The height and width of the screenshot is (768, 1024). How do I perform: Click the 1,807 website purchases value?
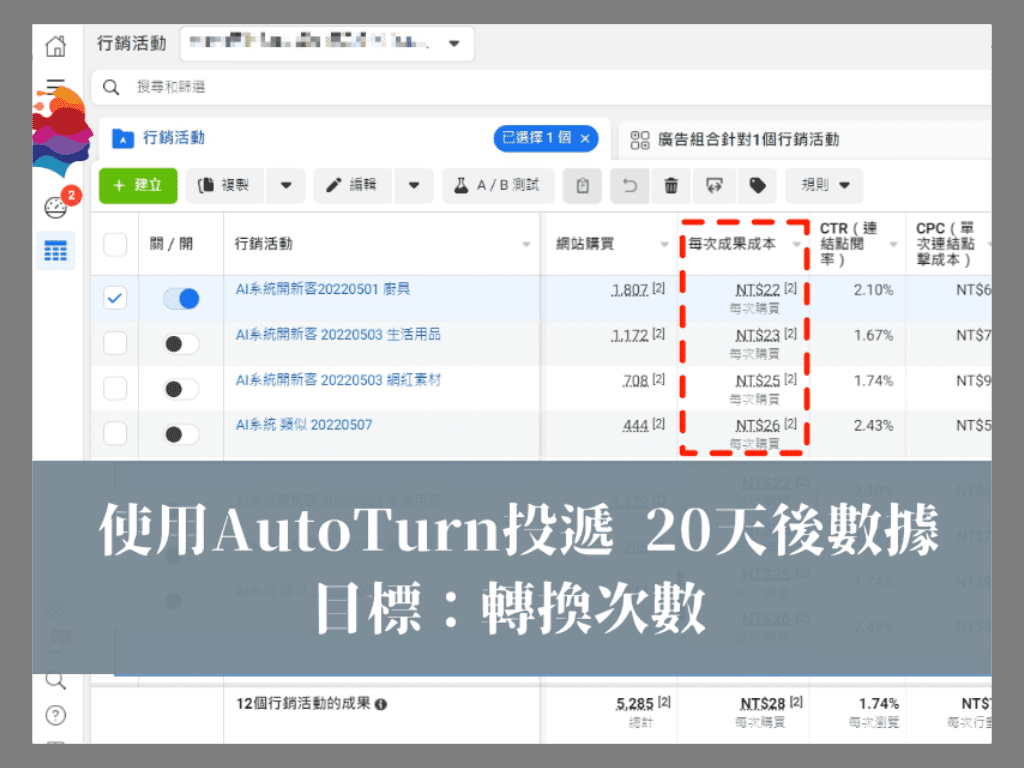point(630,290)
